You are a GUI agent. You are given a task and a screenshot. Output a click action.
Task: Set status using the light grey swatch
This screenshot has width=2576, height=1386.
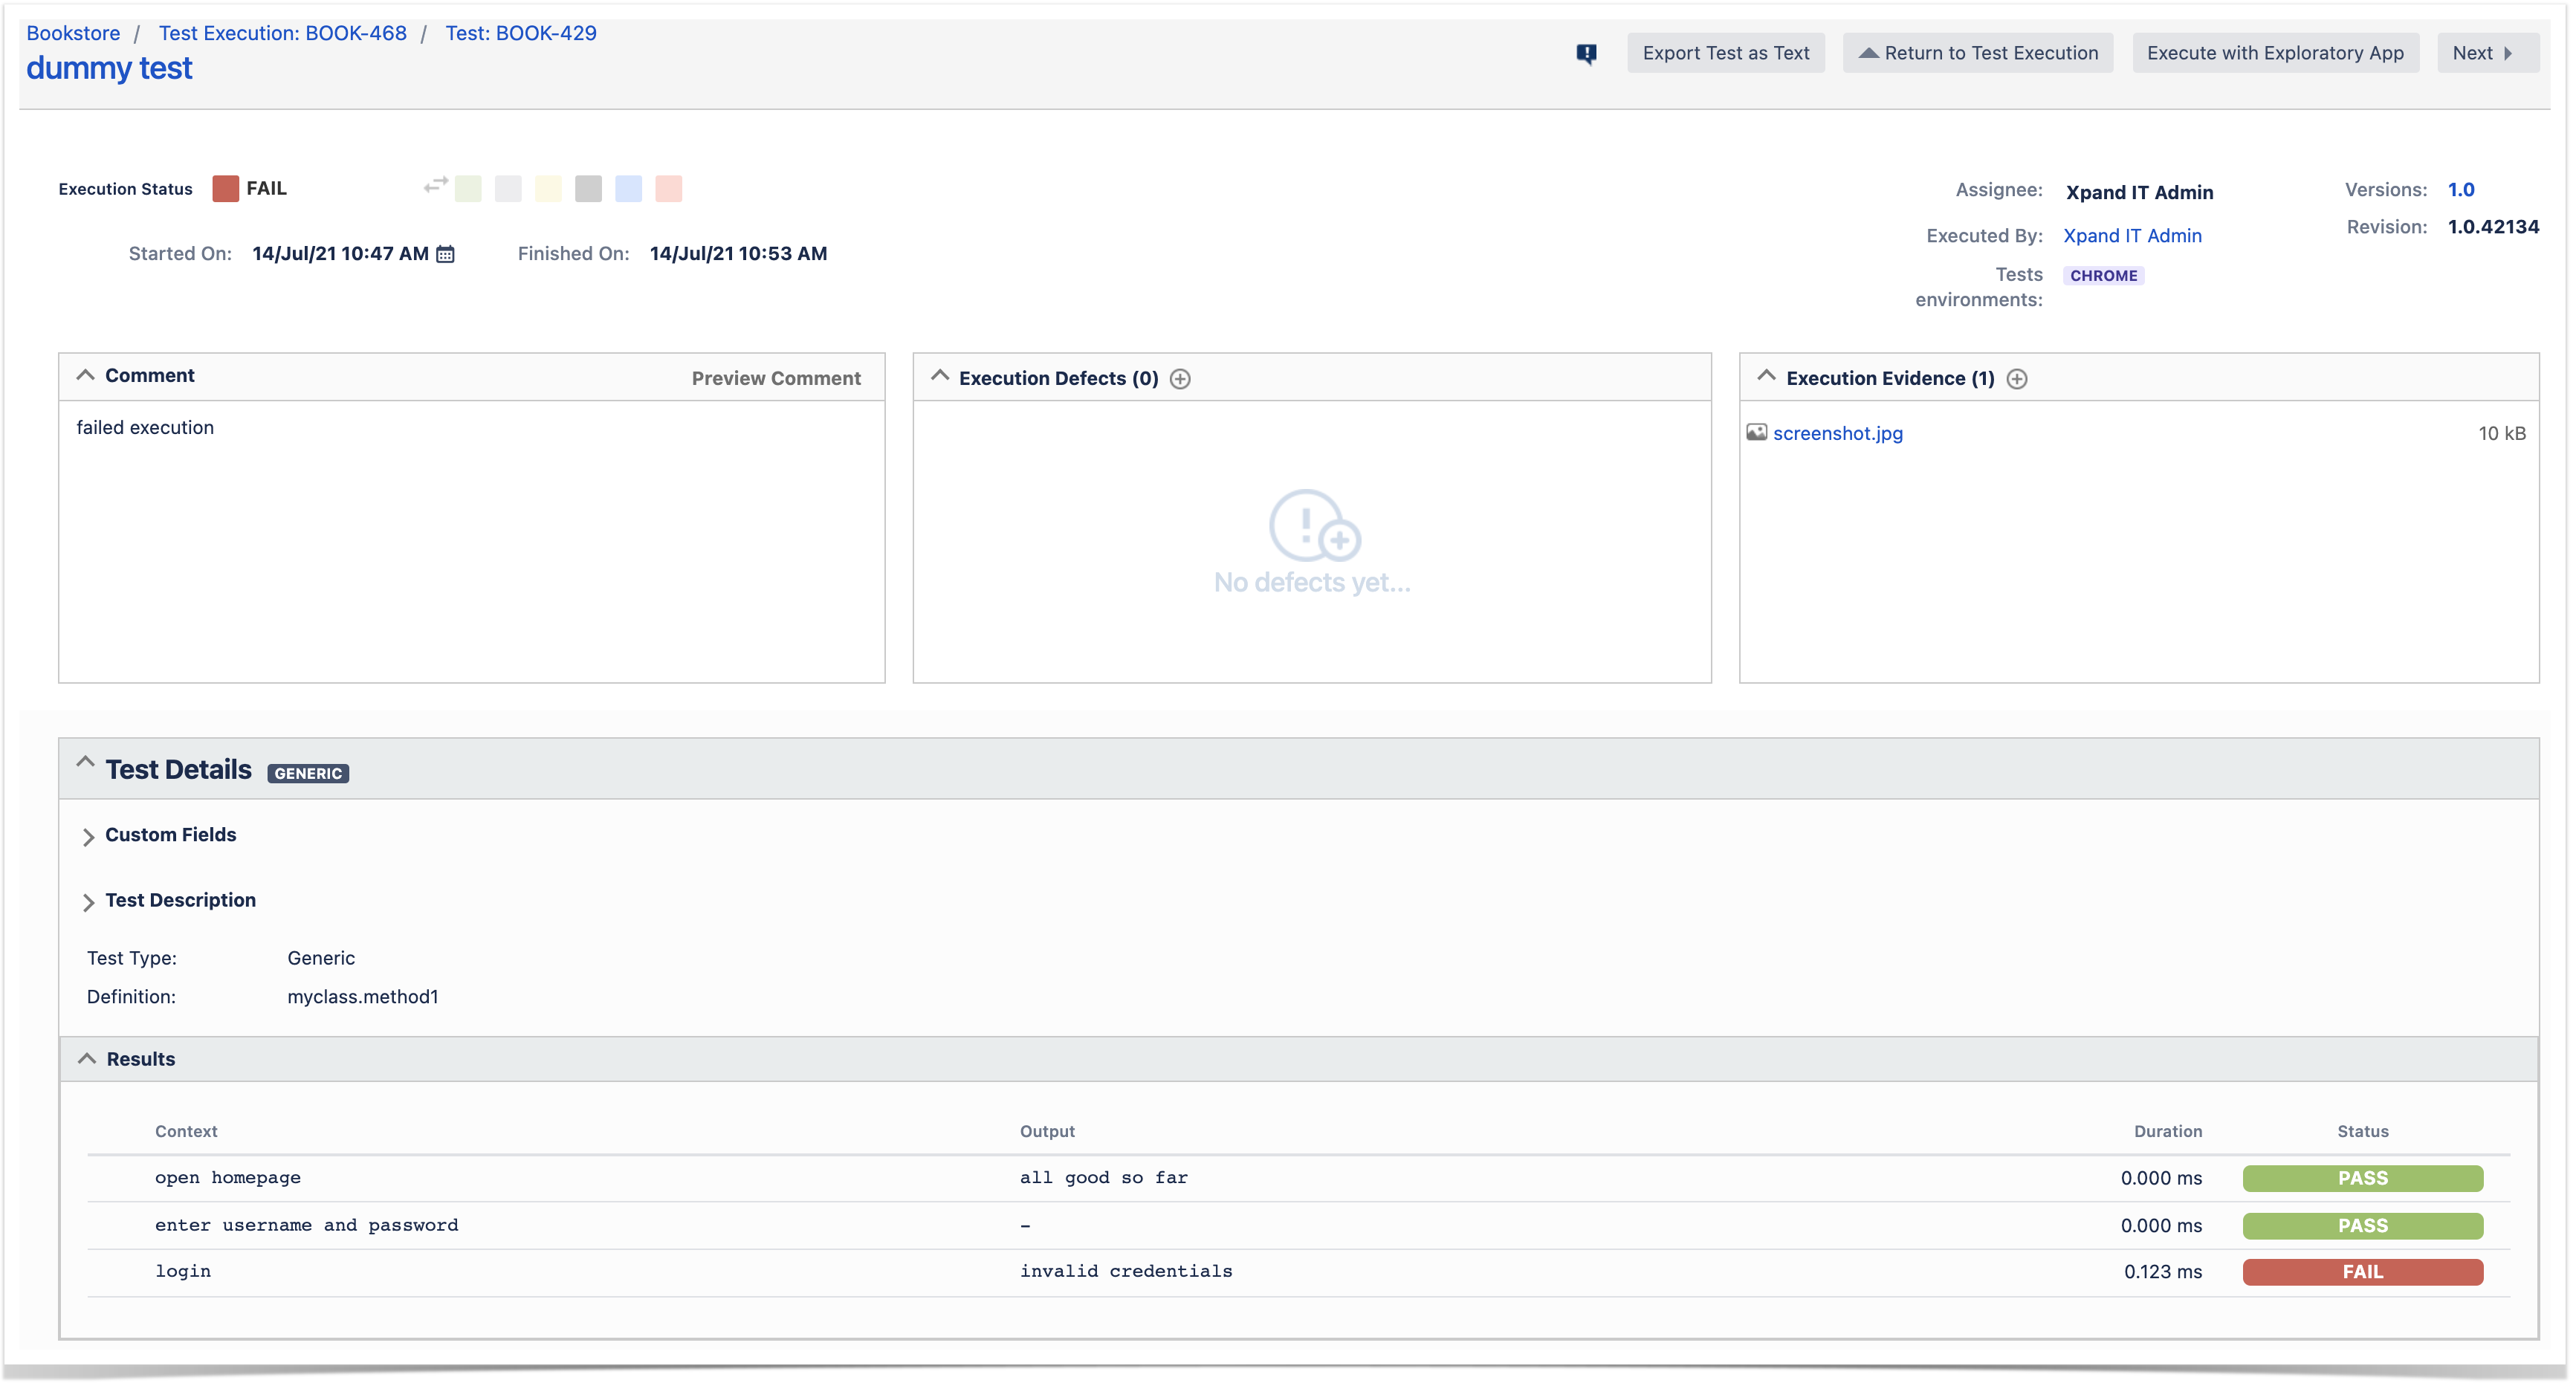(508, 189)
